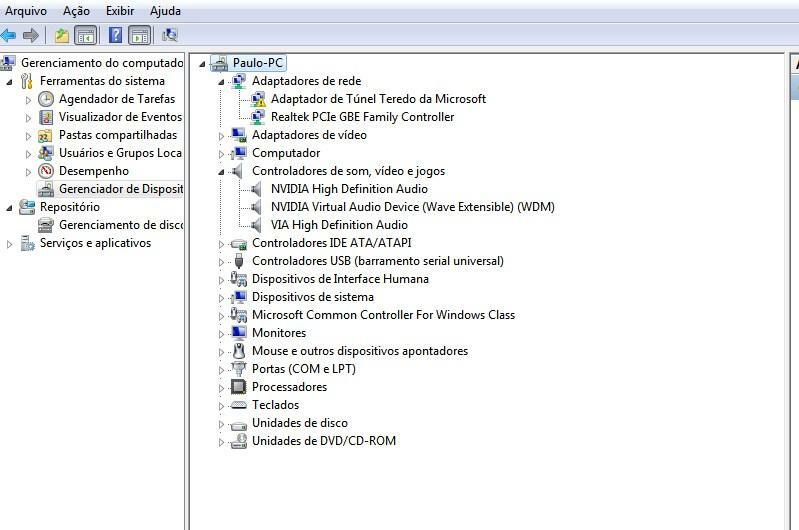This screenshot has height=530, width=799.
Task: Click the Processadores chip icon
Action: pyautogui.click(x=238, y=387)
